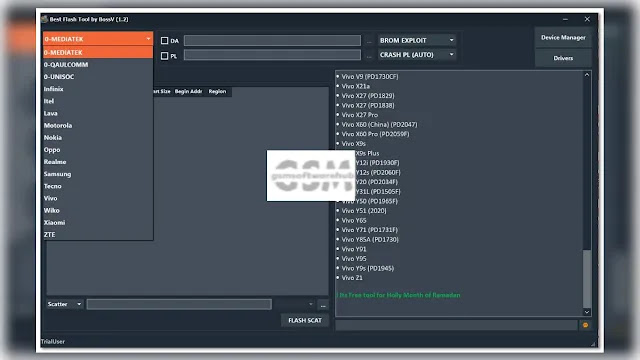The image size is (640, 360).
Task: Click Vivo Y95 log entry
Action: (353, 259)
